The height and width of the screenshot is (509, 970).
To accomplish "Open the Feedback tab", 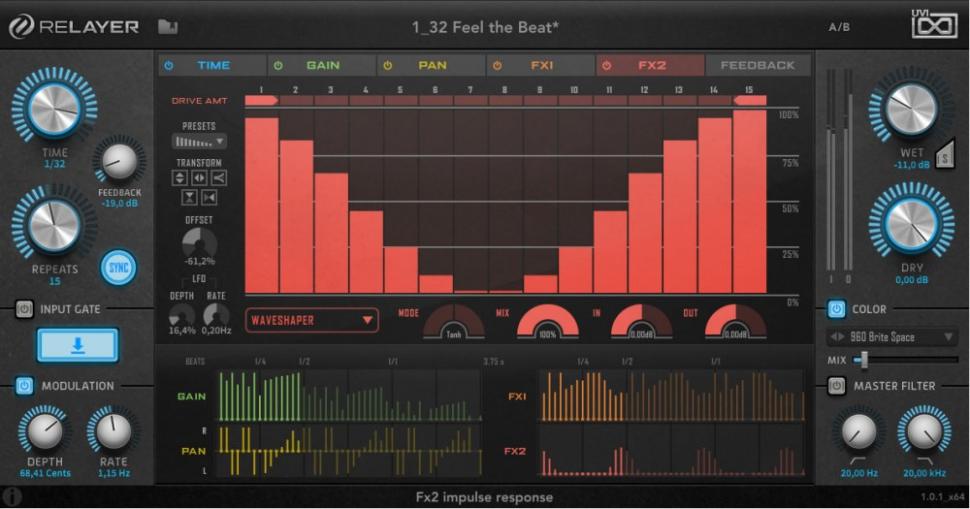I will pos(757,65).
